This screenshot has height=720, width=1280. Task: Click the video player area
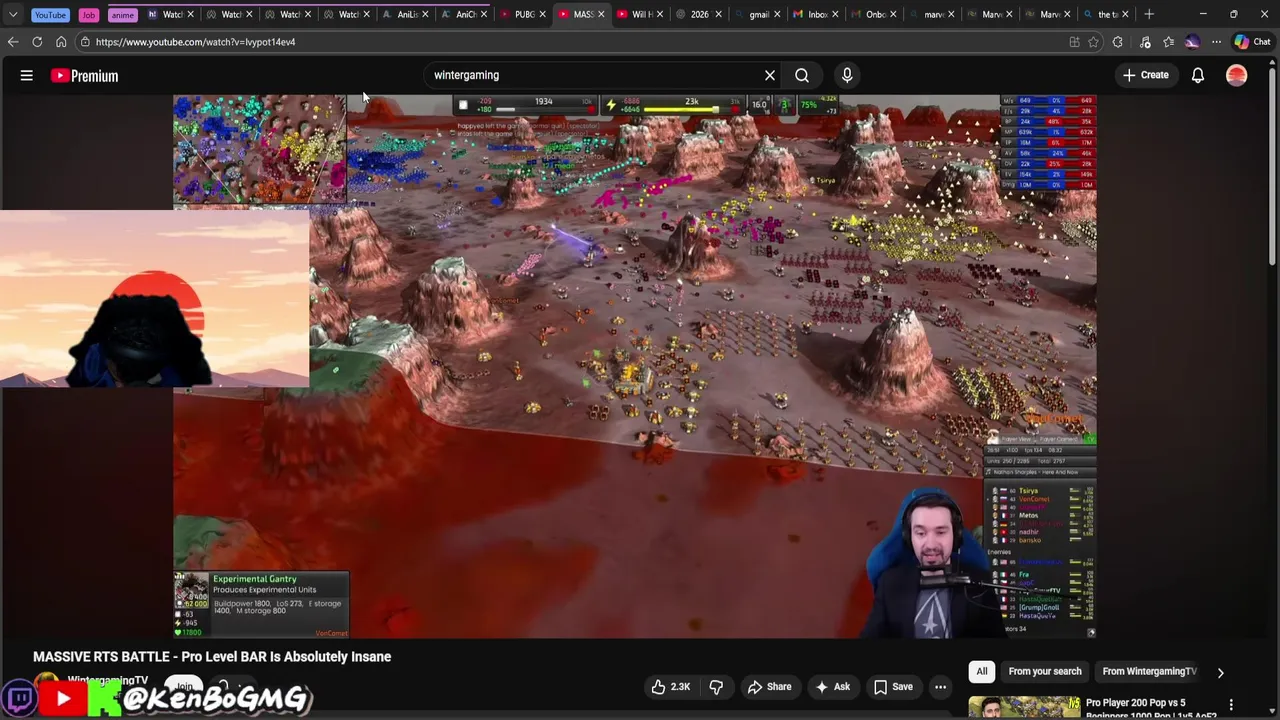[635, 366]
